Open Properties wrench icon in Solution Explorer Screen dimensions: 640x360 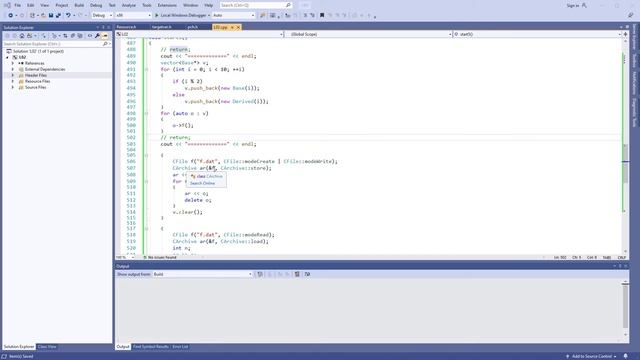tap(97, 36)
